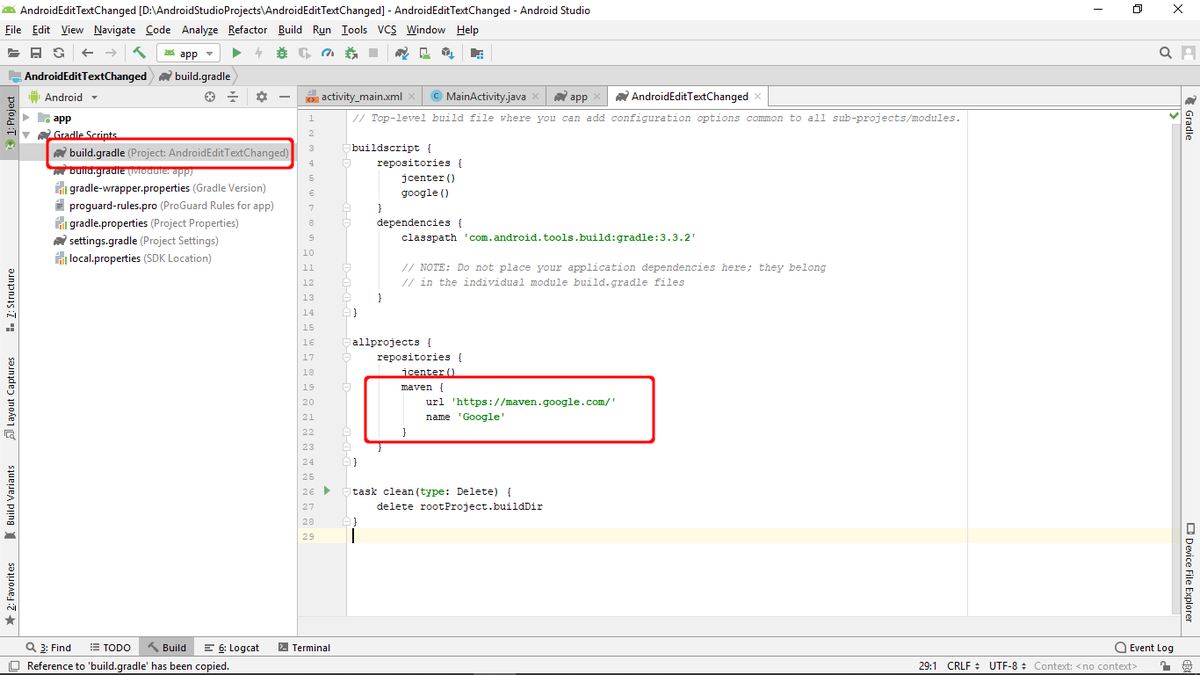This screenshot has width=1200, height=675.
Task: Attach debugger to Android process icon
Action: click(x=350, y=53)
